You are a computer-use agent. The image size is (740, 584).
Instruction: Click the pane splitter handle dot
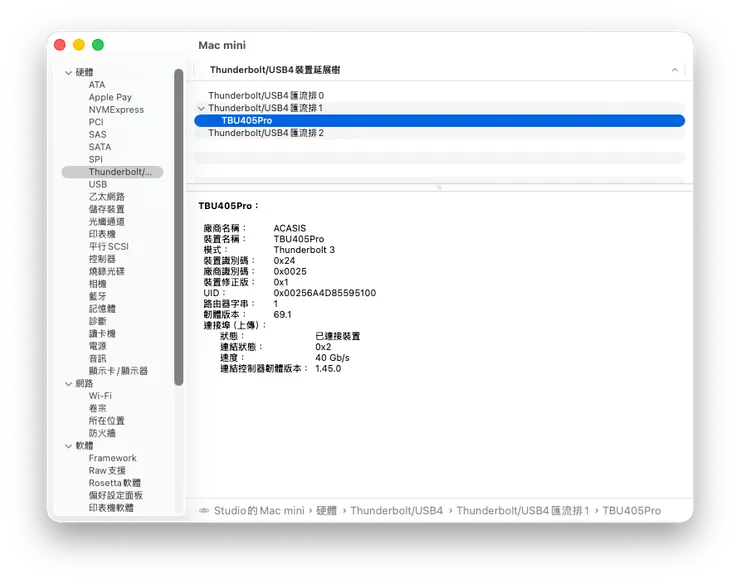(439, 187)
